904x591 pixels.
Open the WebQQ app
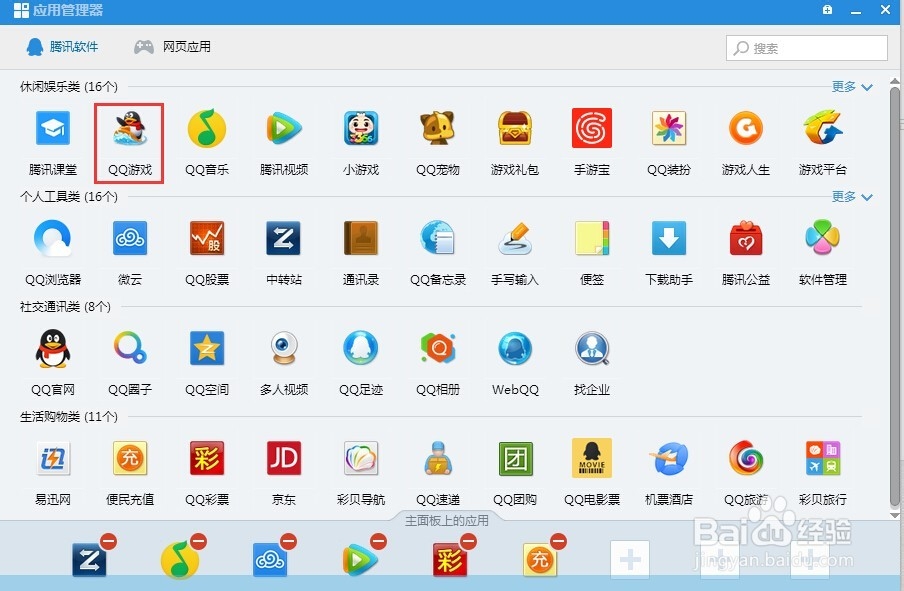point(515,348)
